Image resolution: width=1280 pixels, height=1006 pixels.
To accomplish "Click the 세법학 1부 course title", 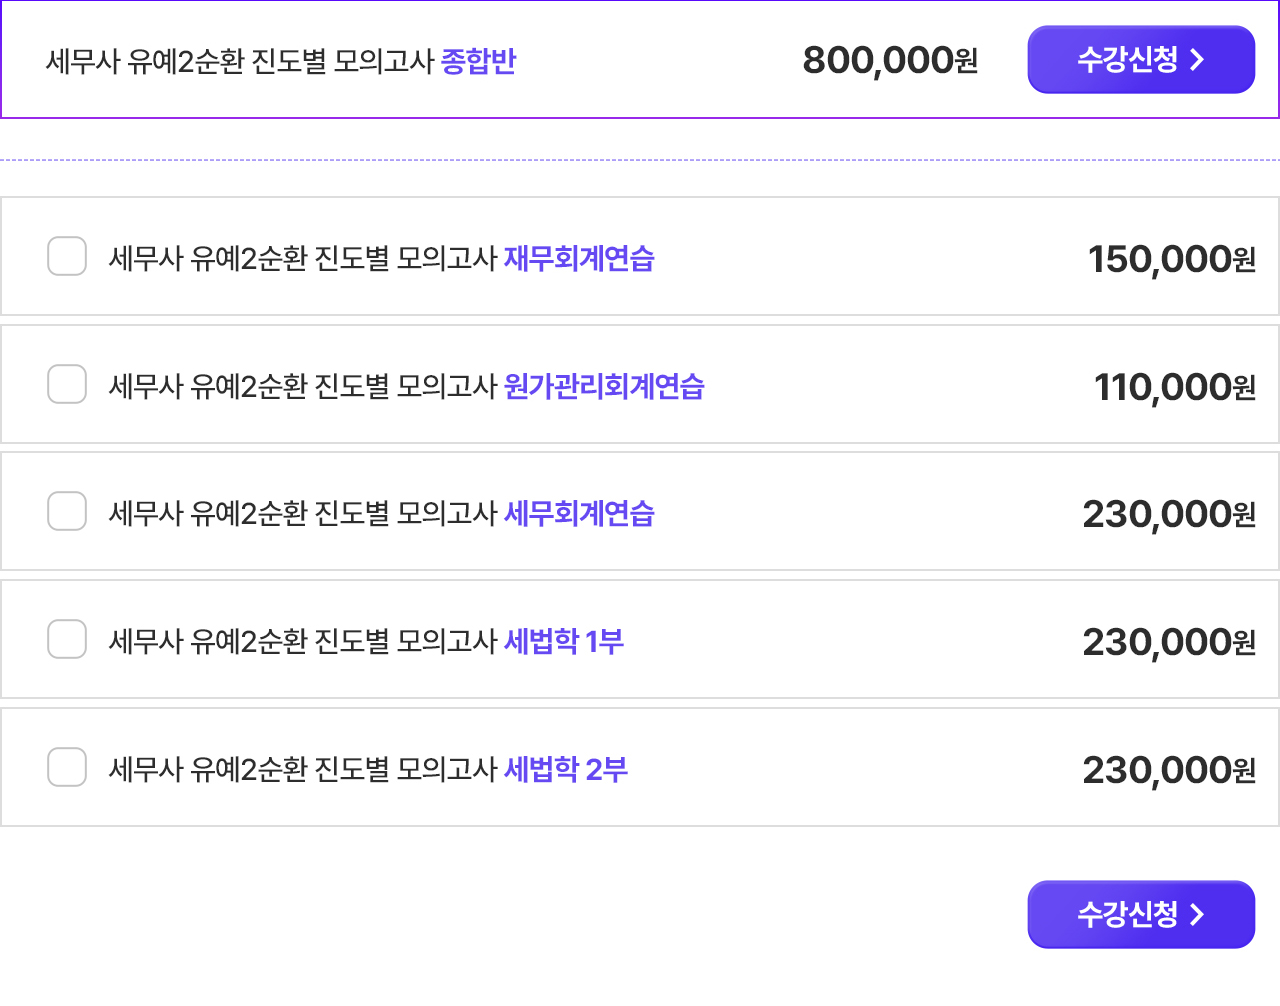I will tap(365, 641).
